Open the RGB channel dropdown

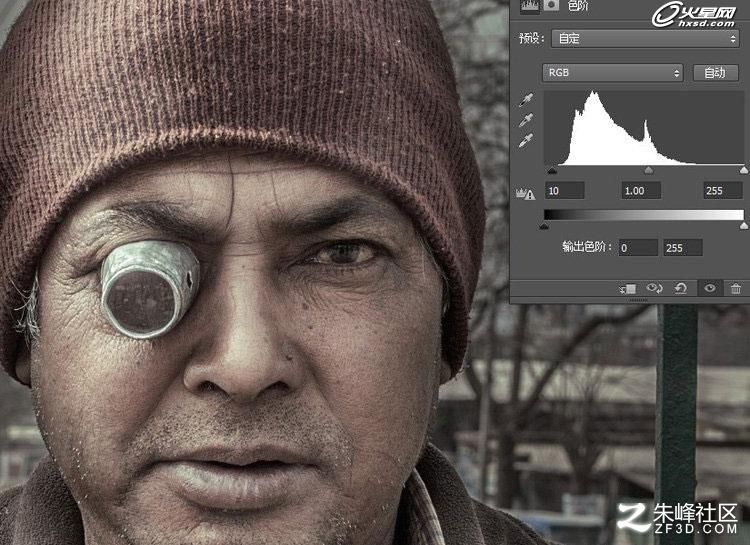pyautogui.click(x=613, y=73)
